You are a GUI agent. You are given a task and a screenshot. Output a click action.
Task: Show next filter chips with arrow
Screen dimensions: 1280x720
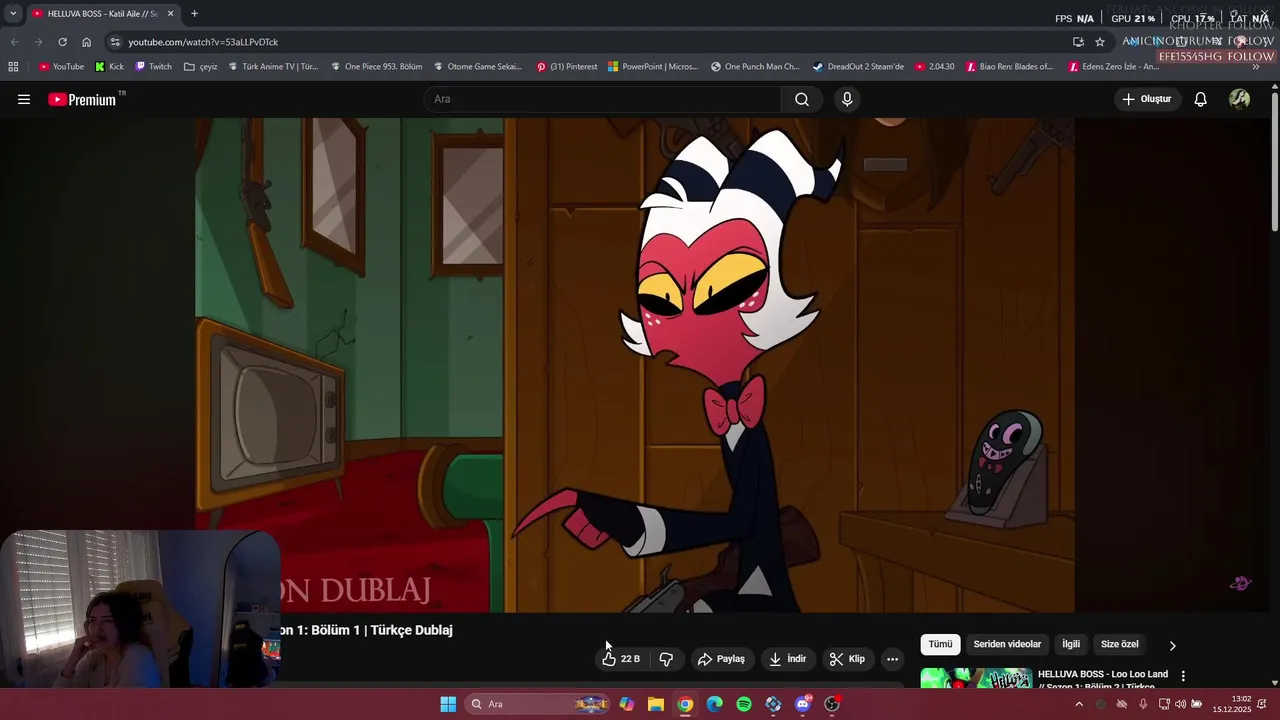(x=1172, y=645)
